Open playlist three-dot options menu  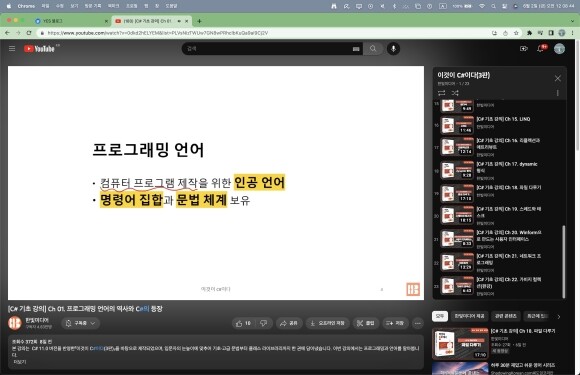coord(557,93)
